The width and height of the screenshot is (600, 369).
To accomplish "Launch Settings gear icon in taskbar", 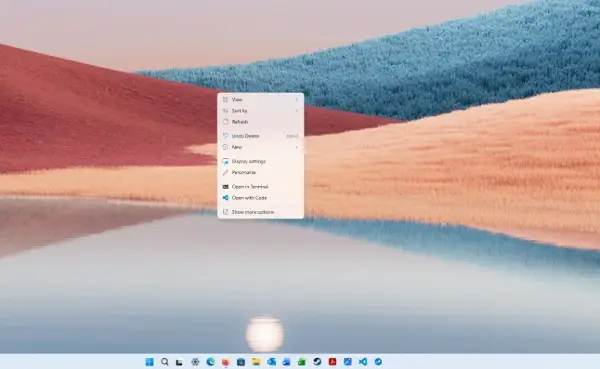I will [195, 362].
